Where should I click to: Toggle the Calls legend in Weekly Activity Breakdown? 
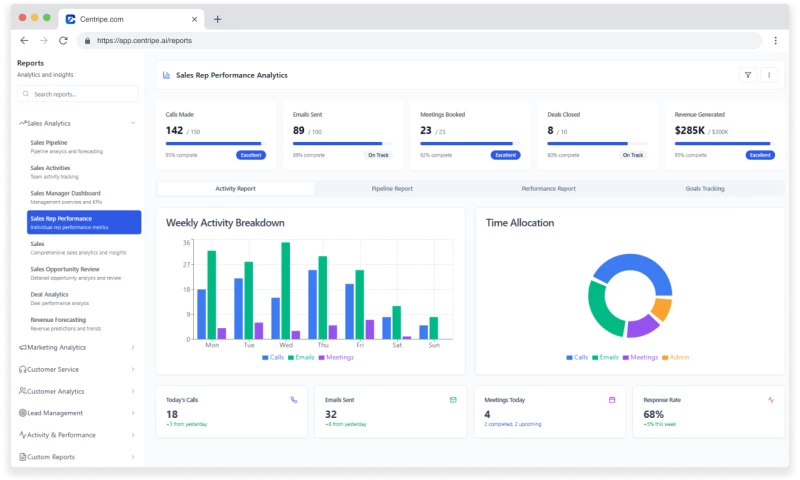click(x=273, y=358)
